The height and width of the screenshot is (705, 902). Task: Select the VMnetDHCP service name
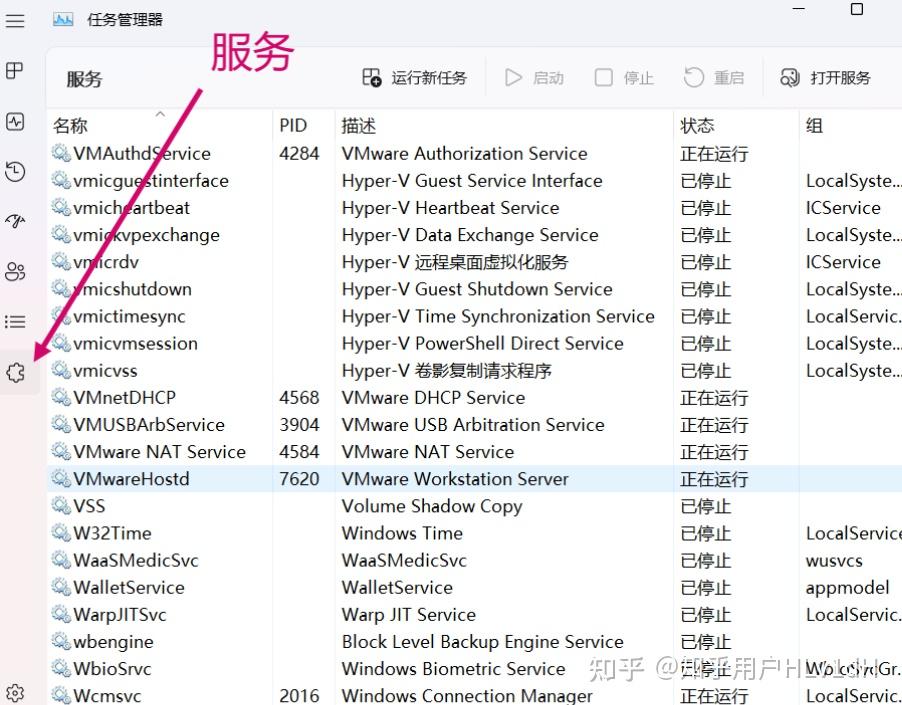pos(125,397)
